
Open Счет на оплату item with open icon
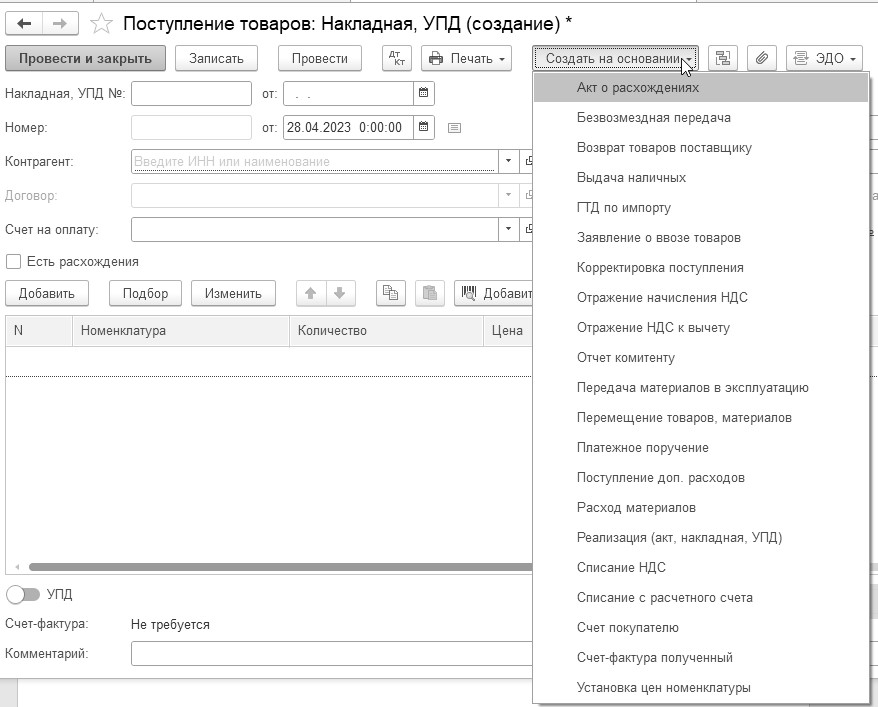527,229
